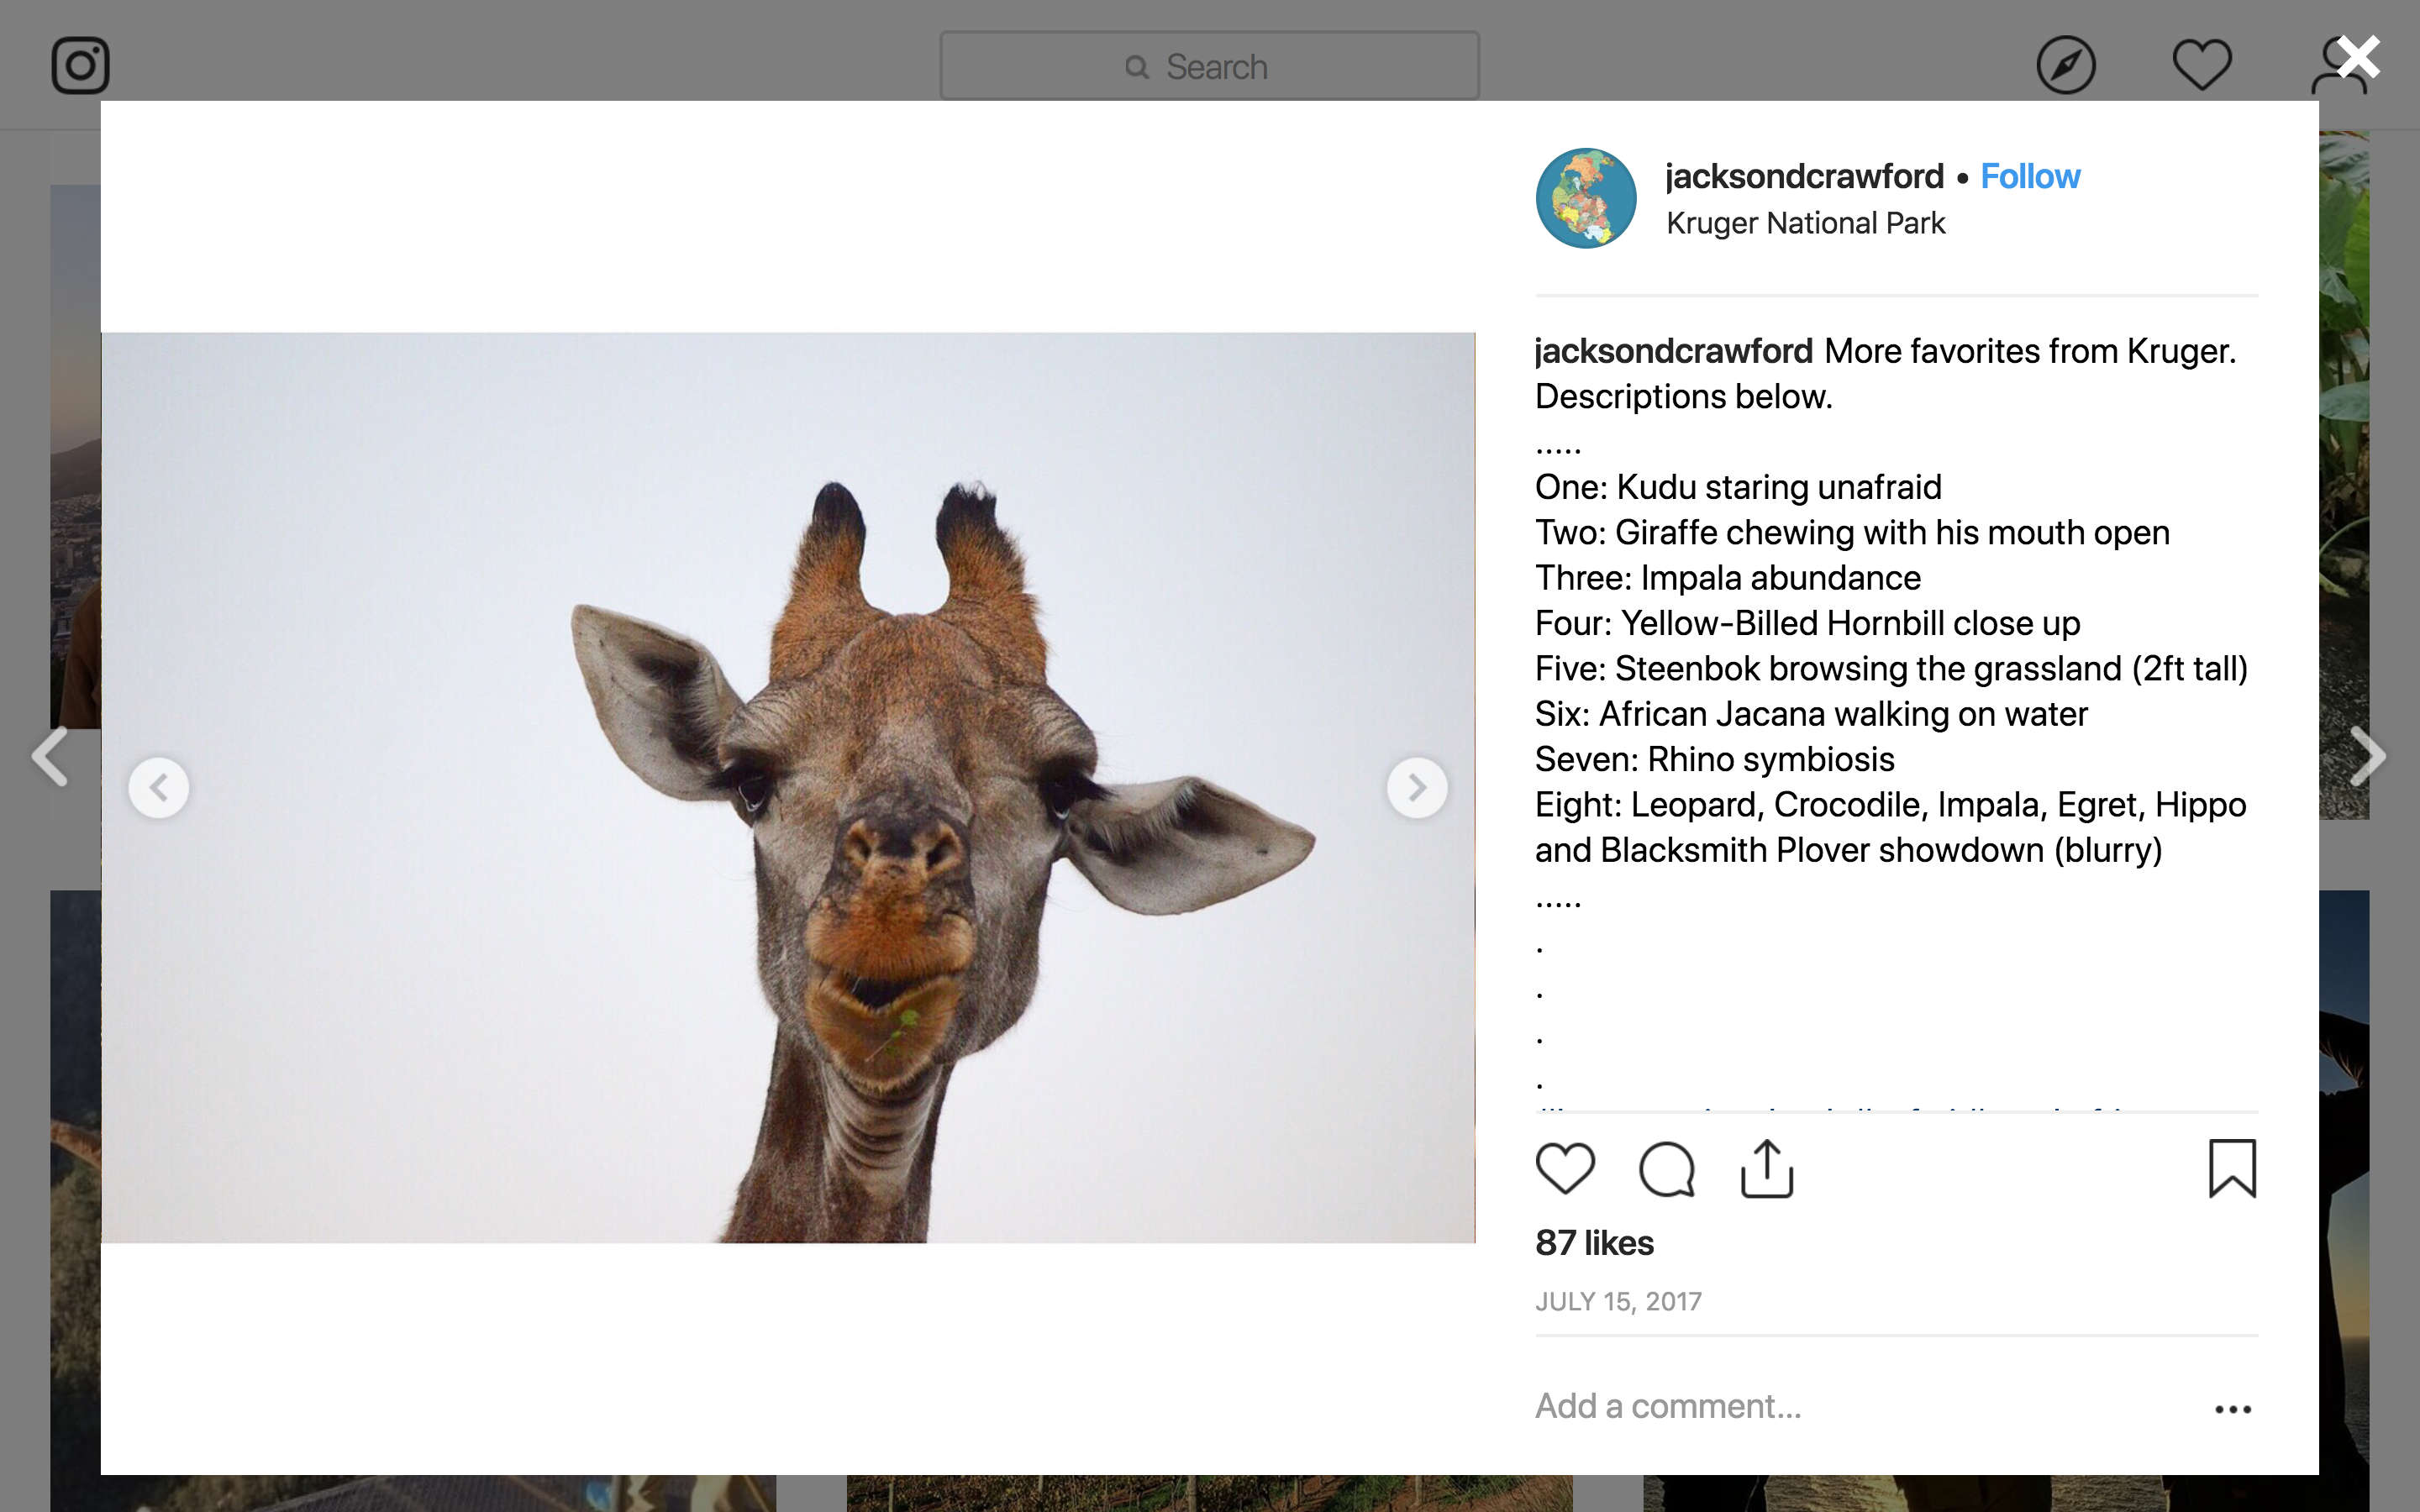Screen dimensions: 2420x1512
Task: Click the Instagram camera logo
Action: coord(80,66)
